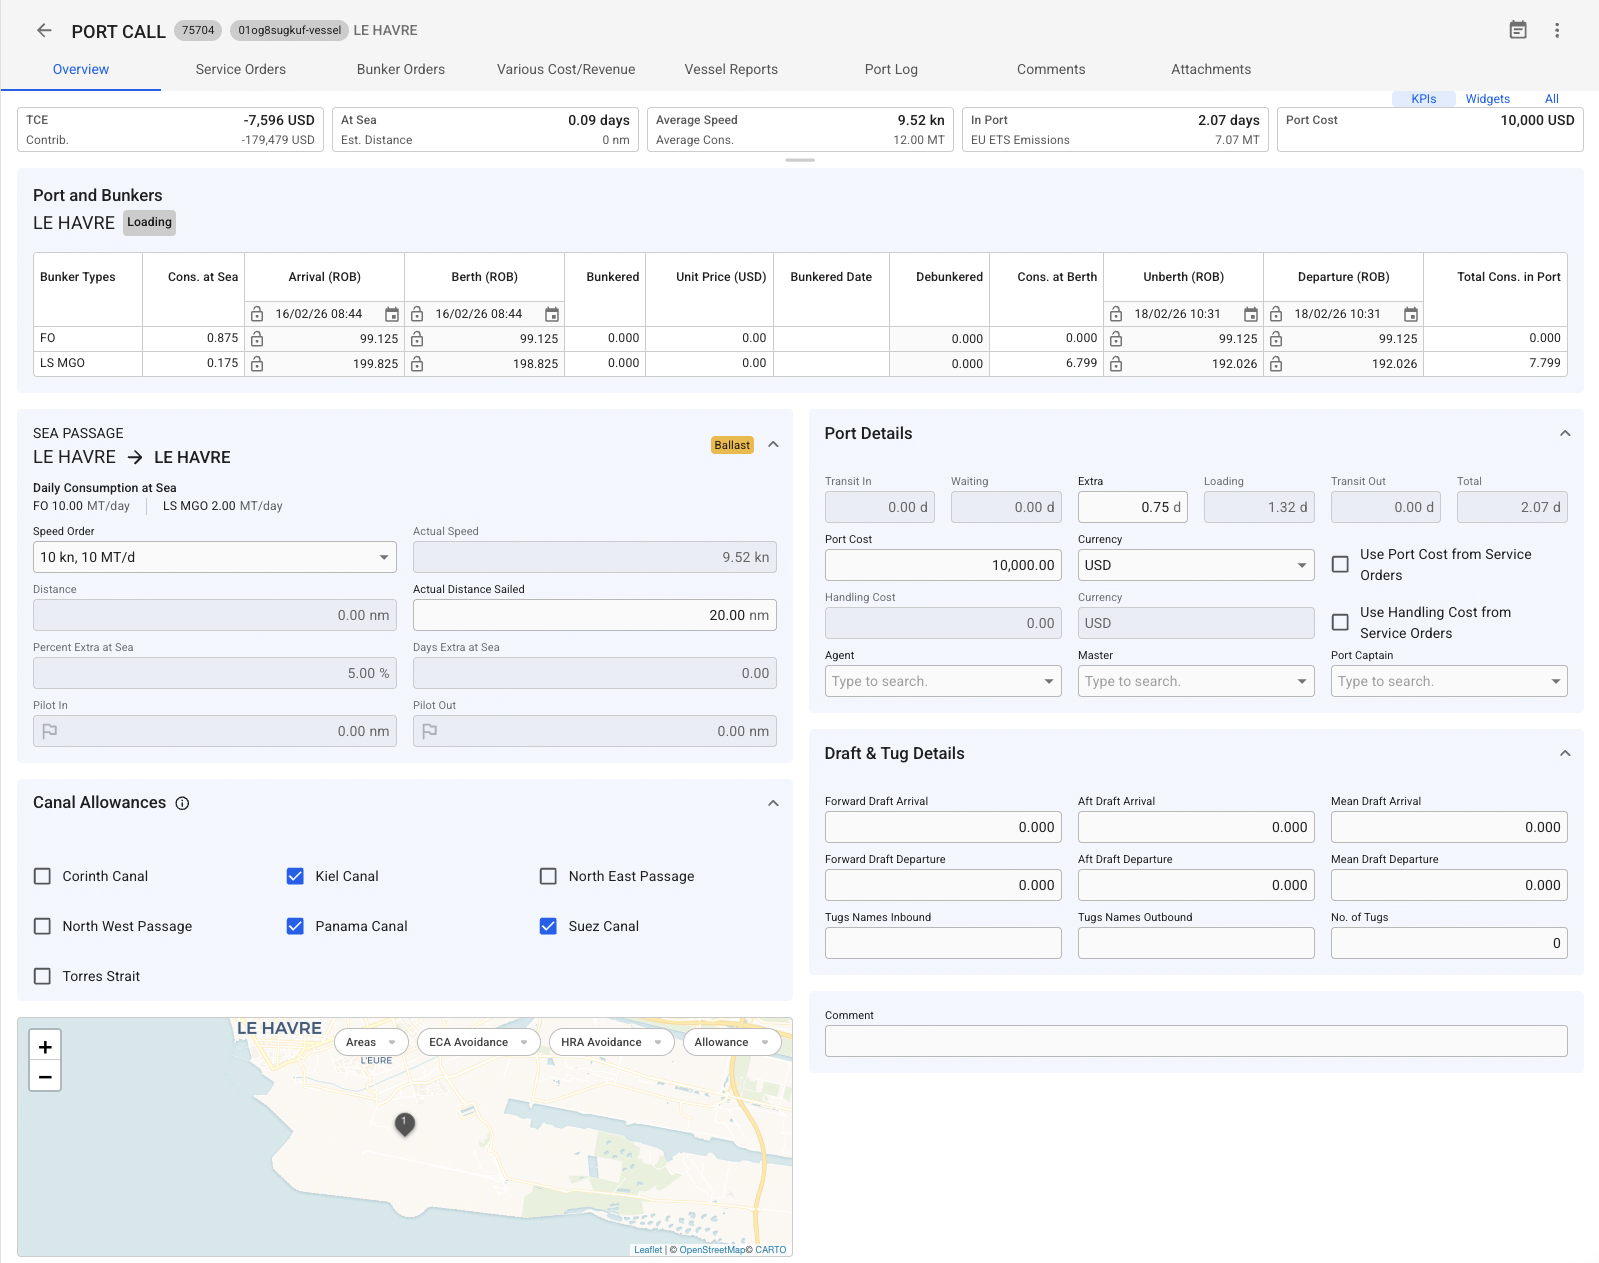Switch to the Bunker Orders tab
1599x1263 pixels.
(x=400, y=69)
